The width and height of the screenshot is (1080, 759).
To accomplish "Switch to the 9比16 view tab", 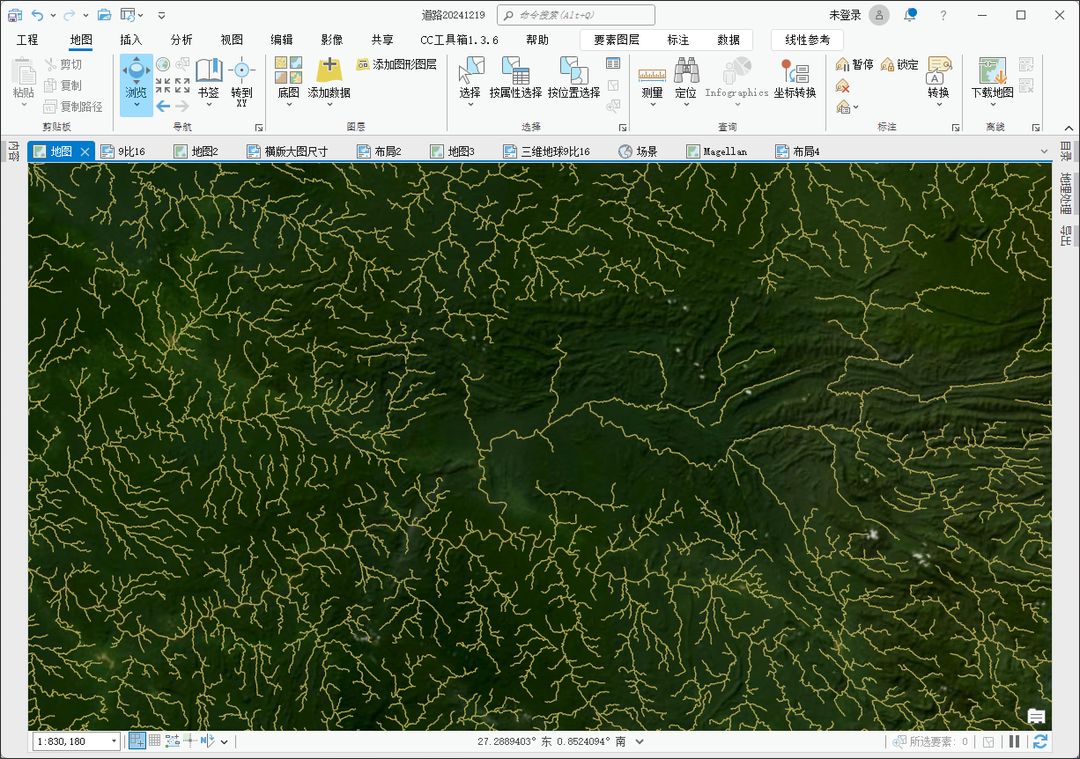I will tap(123, 152).
